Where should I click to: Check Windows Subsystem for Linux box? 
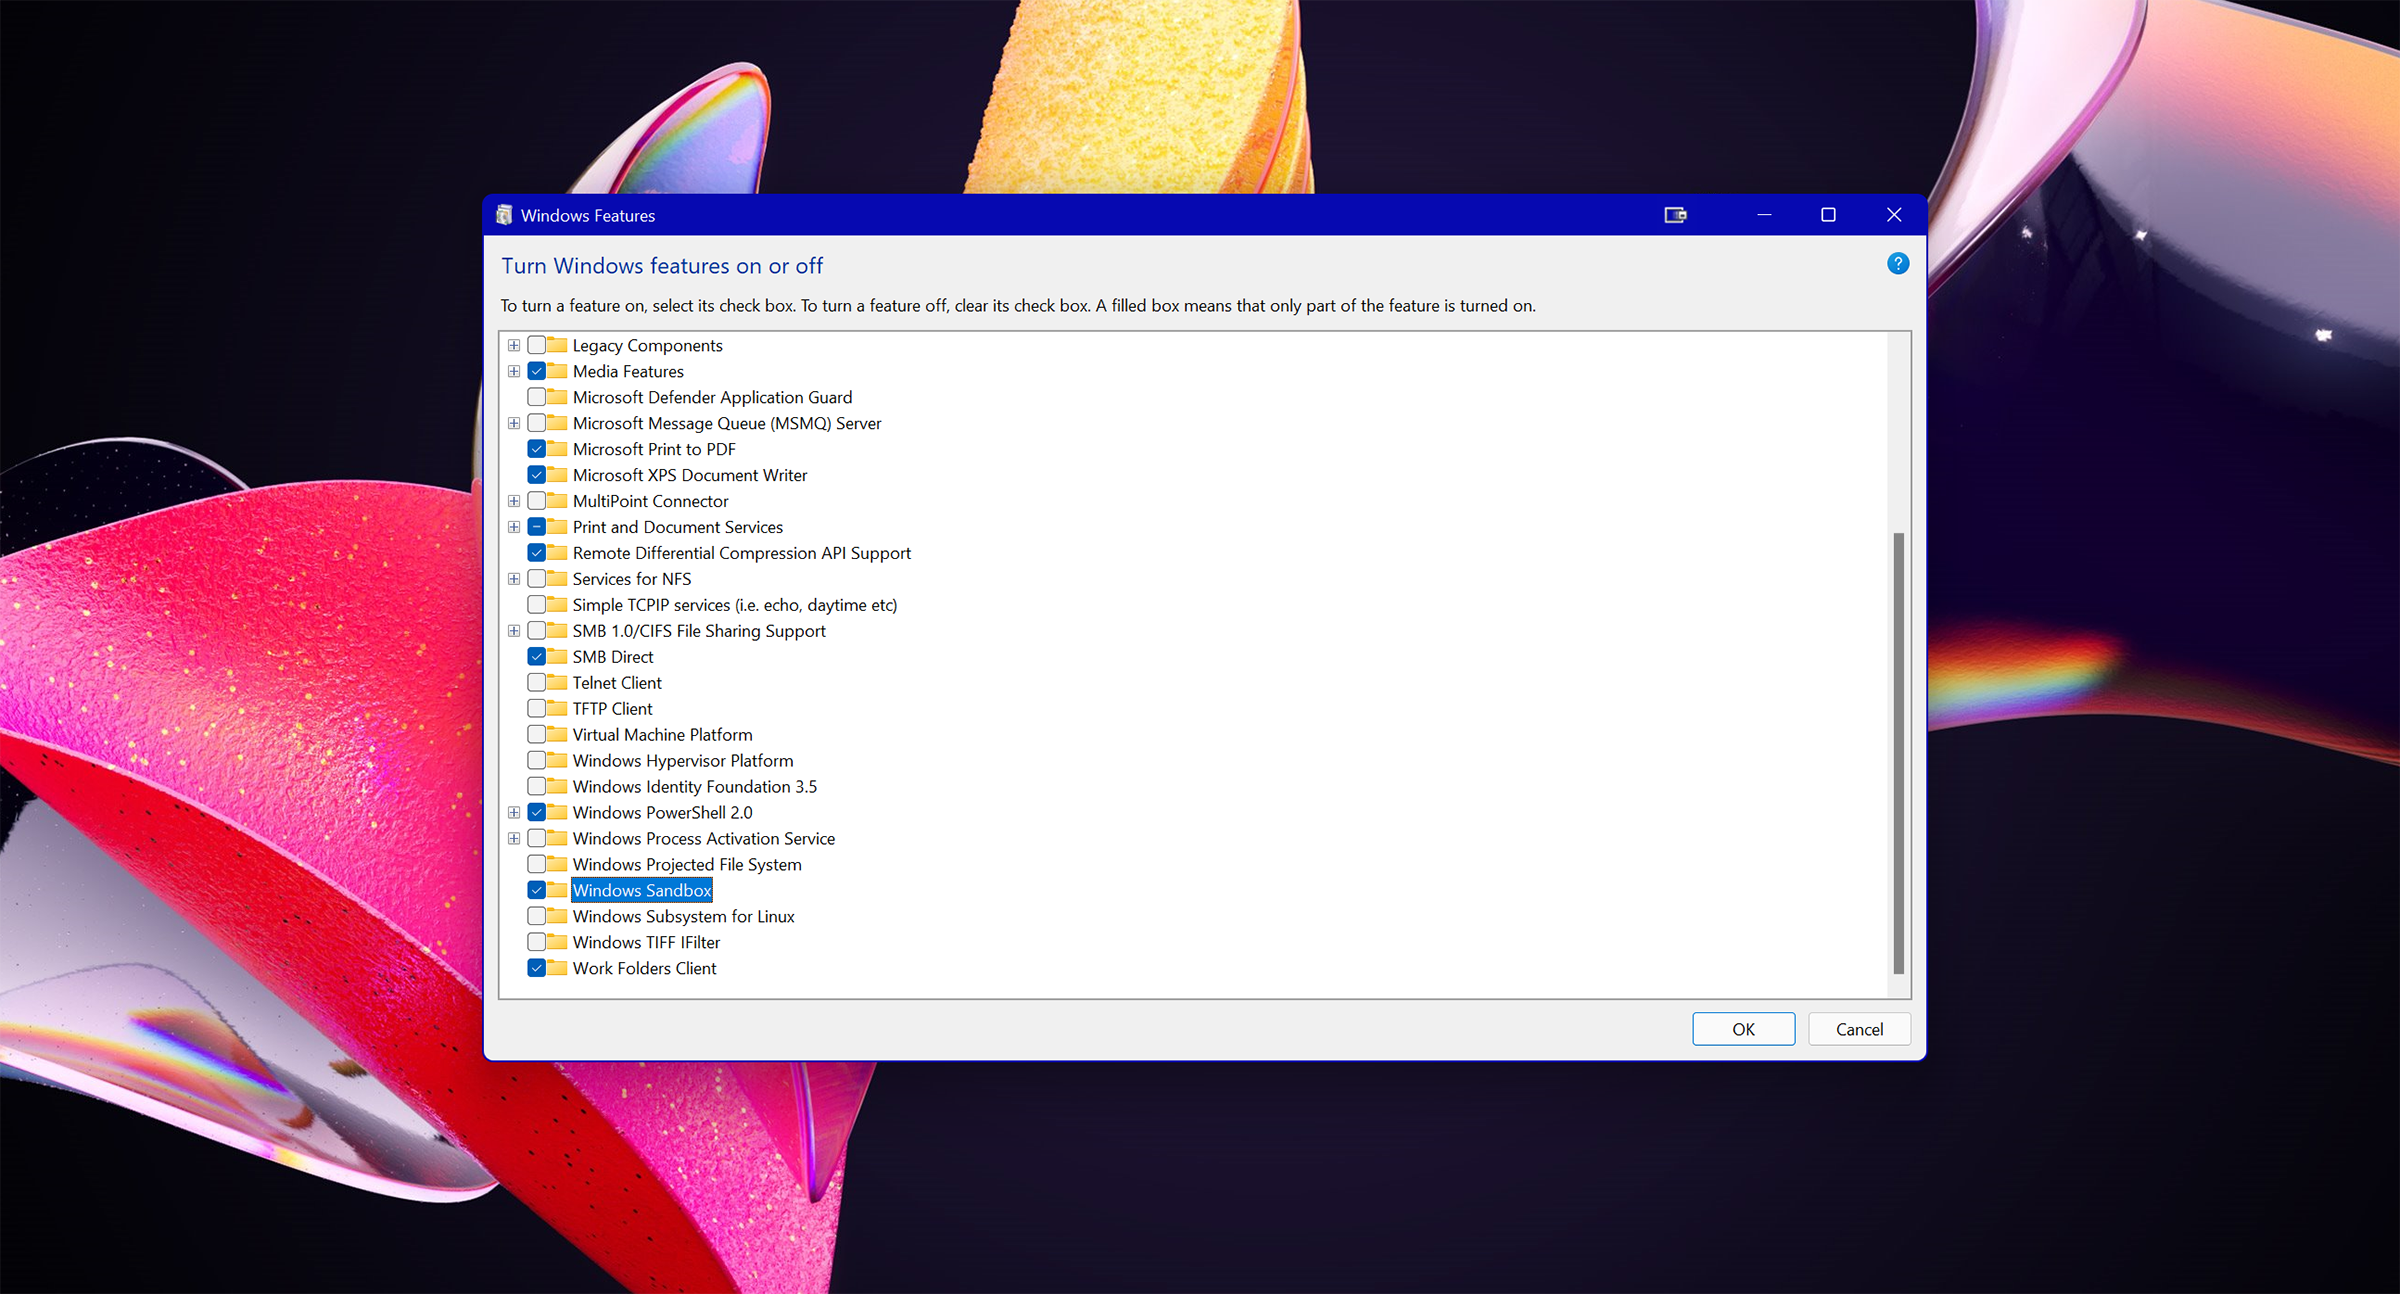coord(537,916)
